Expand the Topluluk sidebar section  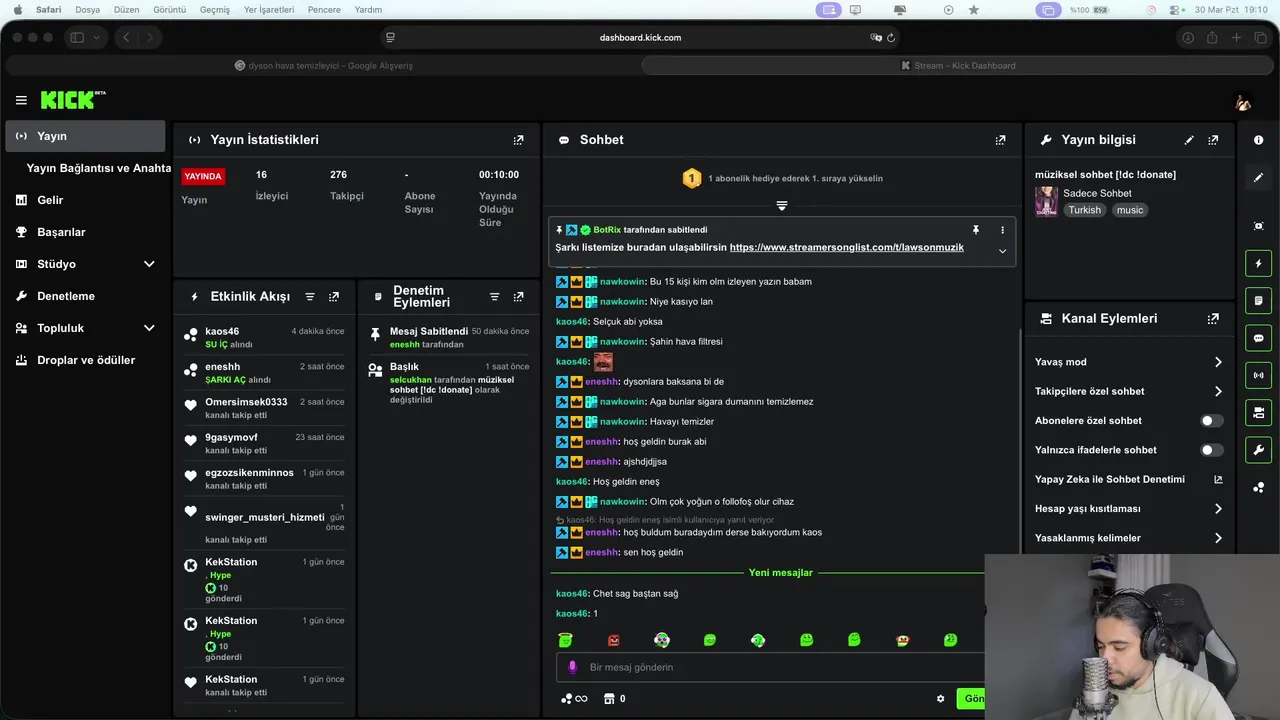point(149,328)
